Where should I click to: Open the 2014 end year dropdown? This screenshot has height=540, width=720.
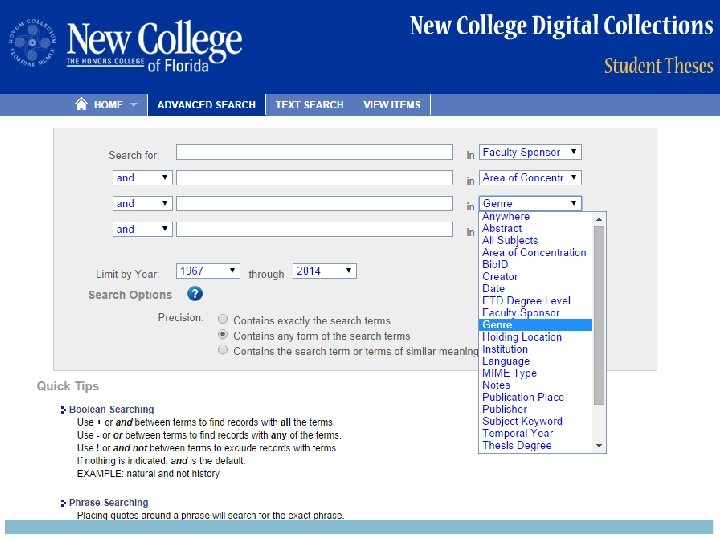point(324,271)
